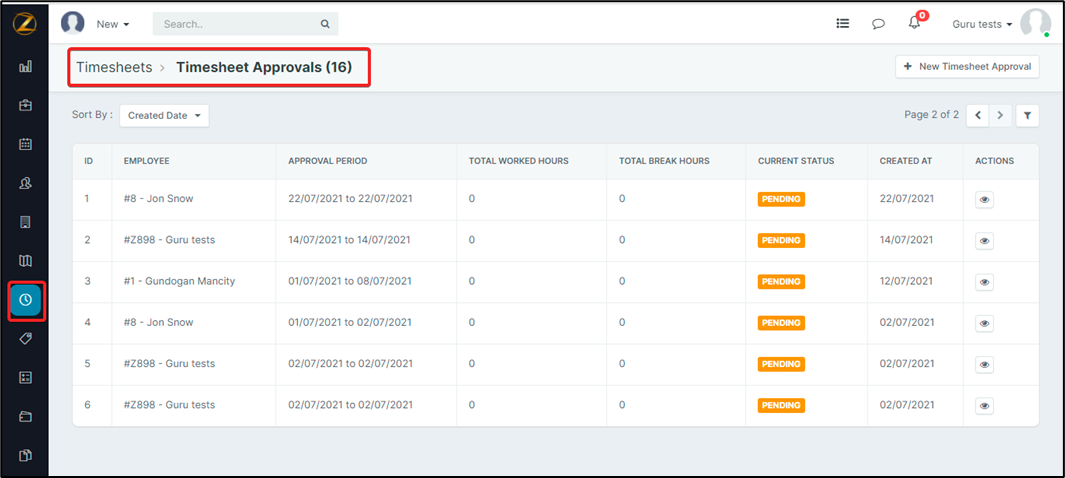Click the Employee column header

point(147,161)
